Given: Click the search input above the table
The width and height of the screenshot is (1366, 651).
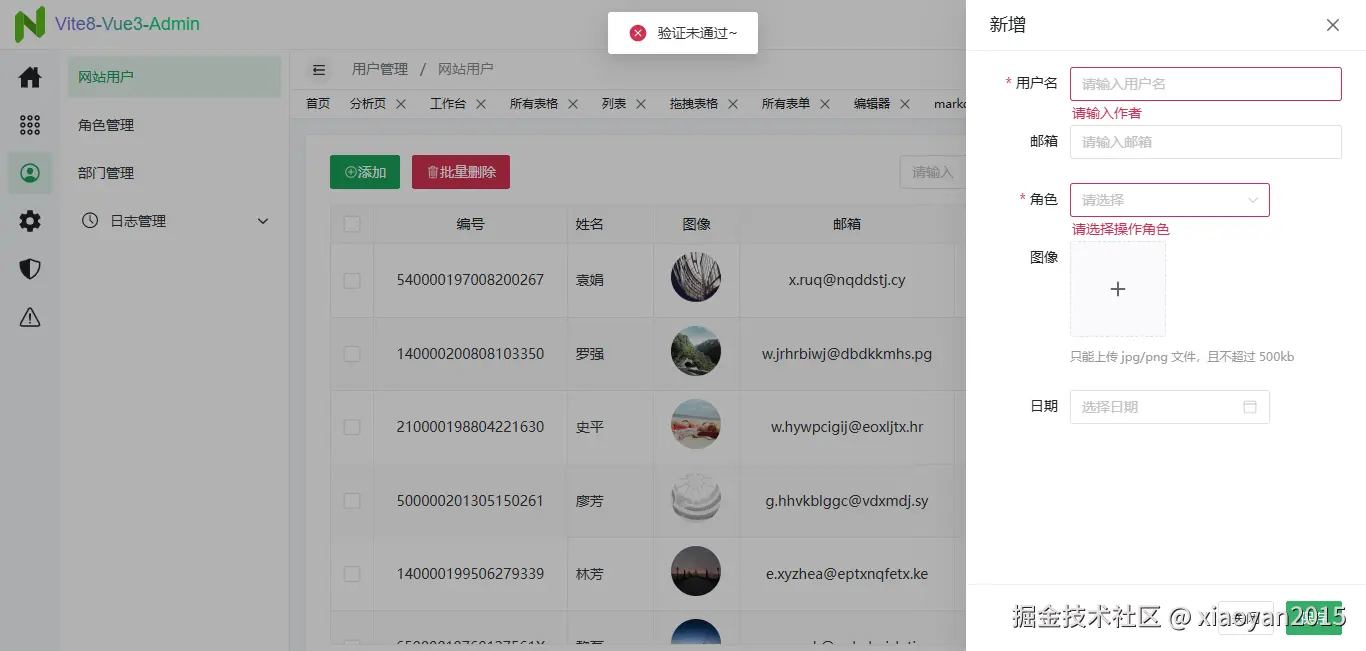Looking at the screenshot, I should coord(933,172).
